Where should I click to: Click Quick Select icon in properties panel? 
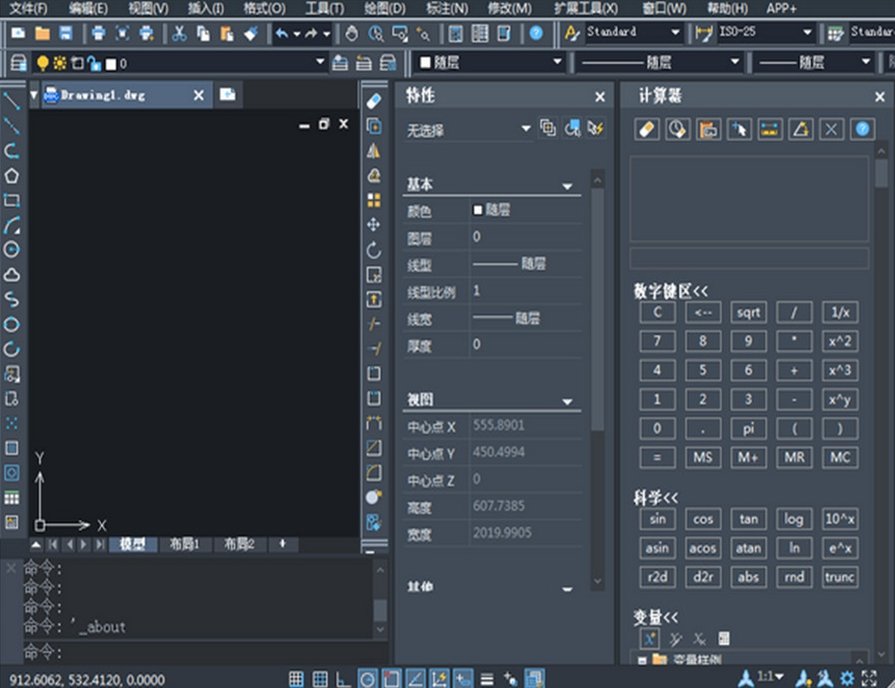pyautogui.click(x=596, y=128)
